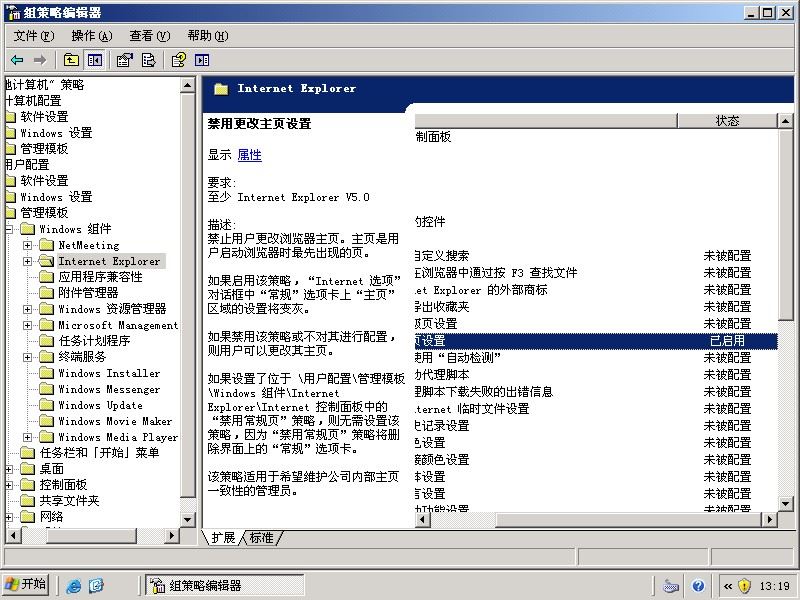Click the Export List toolbar icon
The width and height of the screenshot is (800, 600).
pos(148,60)
